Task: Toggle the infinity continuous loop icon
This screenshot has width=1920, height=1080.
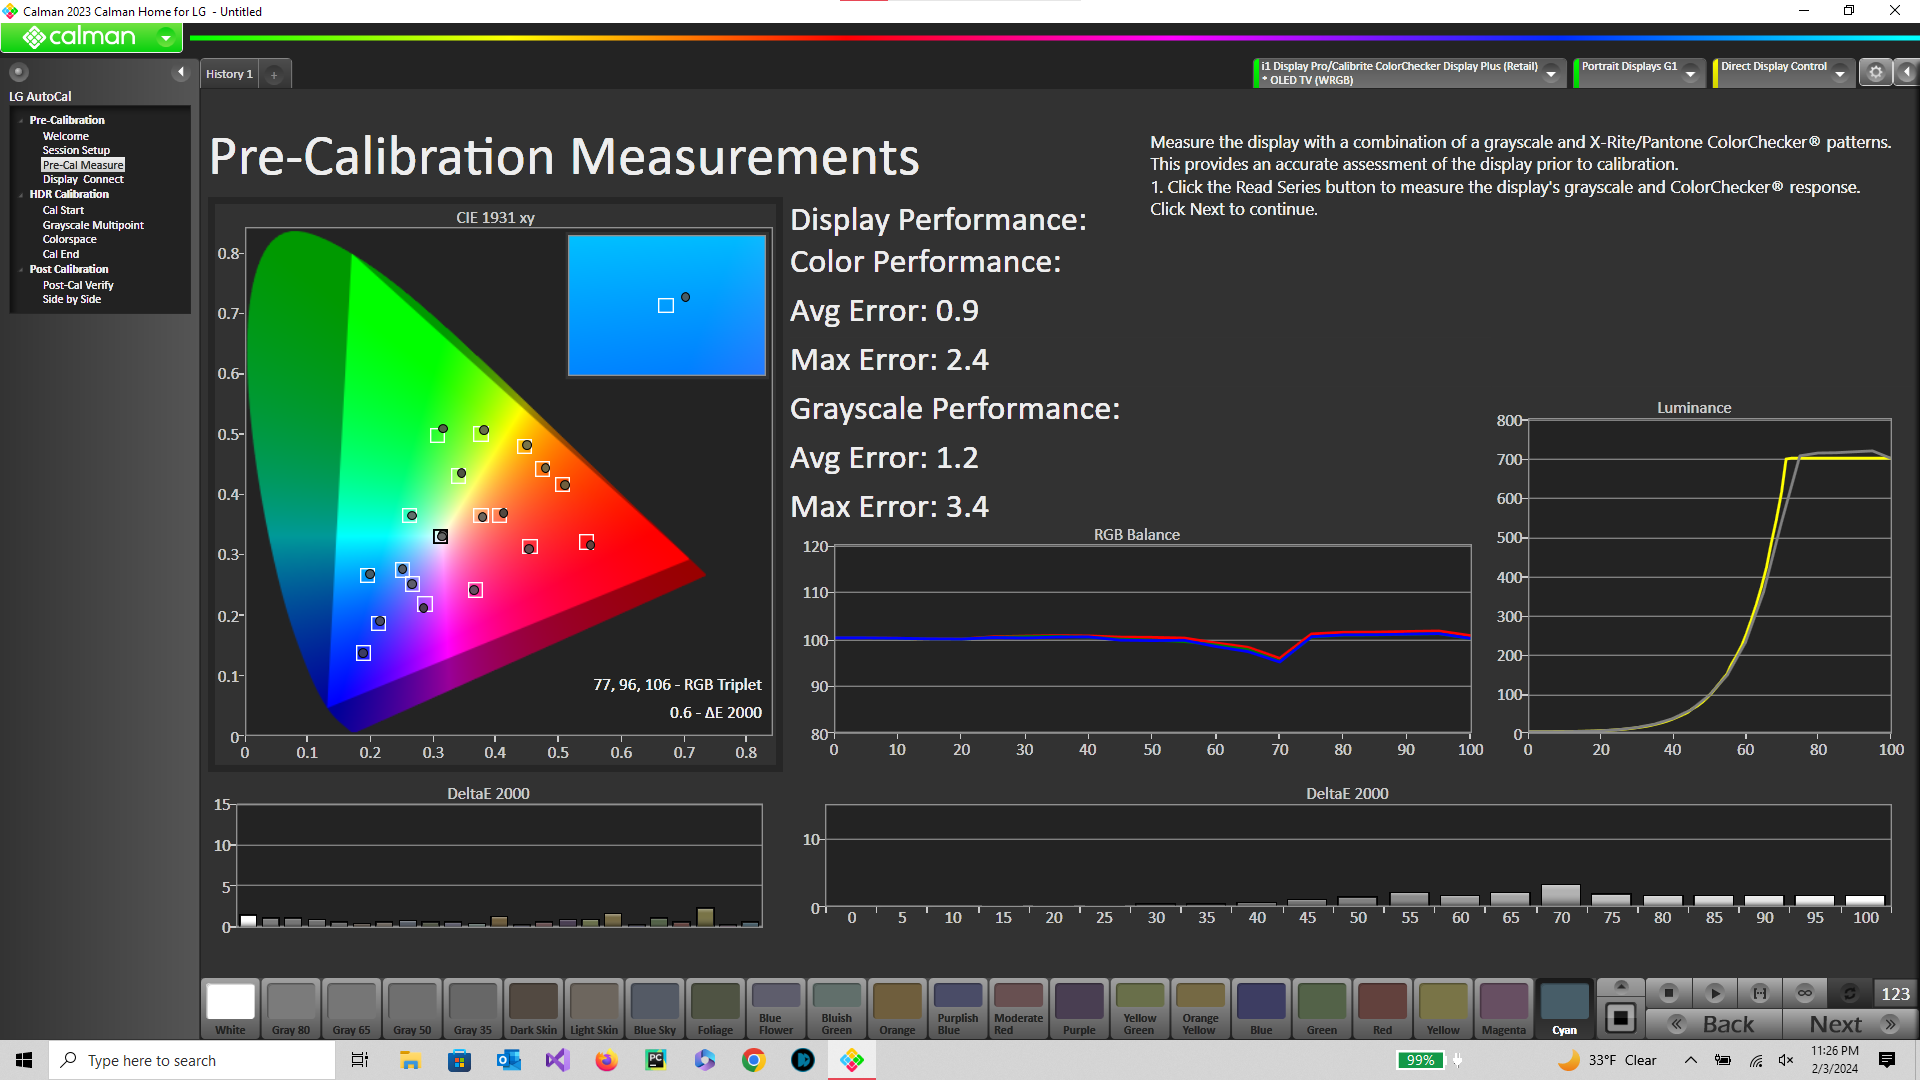Action: click(x=1805, y=993)
